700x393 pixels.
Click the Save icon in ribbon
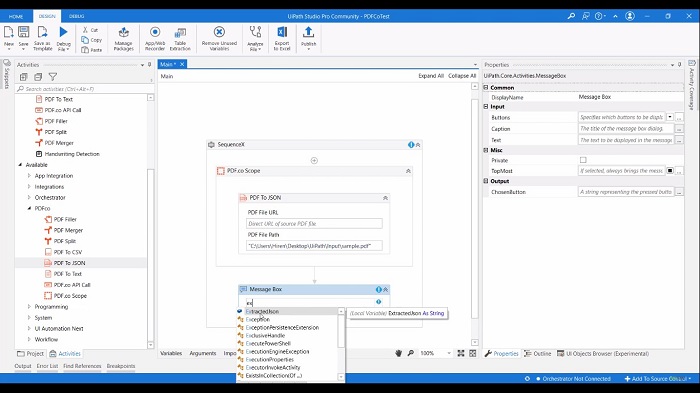tap(23, 32)
